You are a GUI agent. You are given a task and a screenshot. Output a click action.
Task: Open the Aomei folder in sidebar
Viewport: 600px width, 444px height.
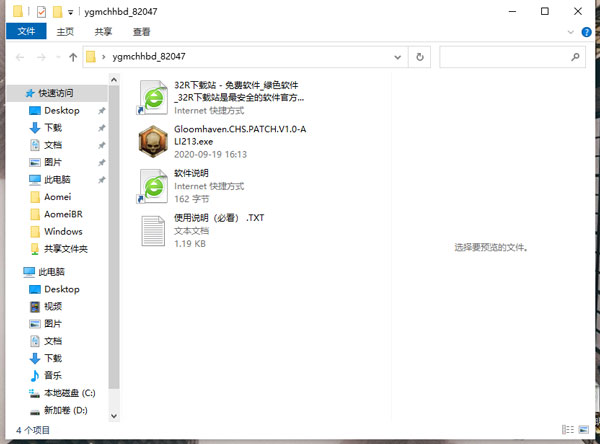pyautogui.click(x=58, y=197)
